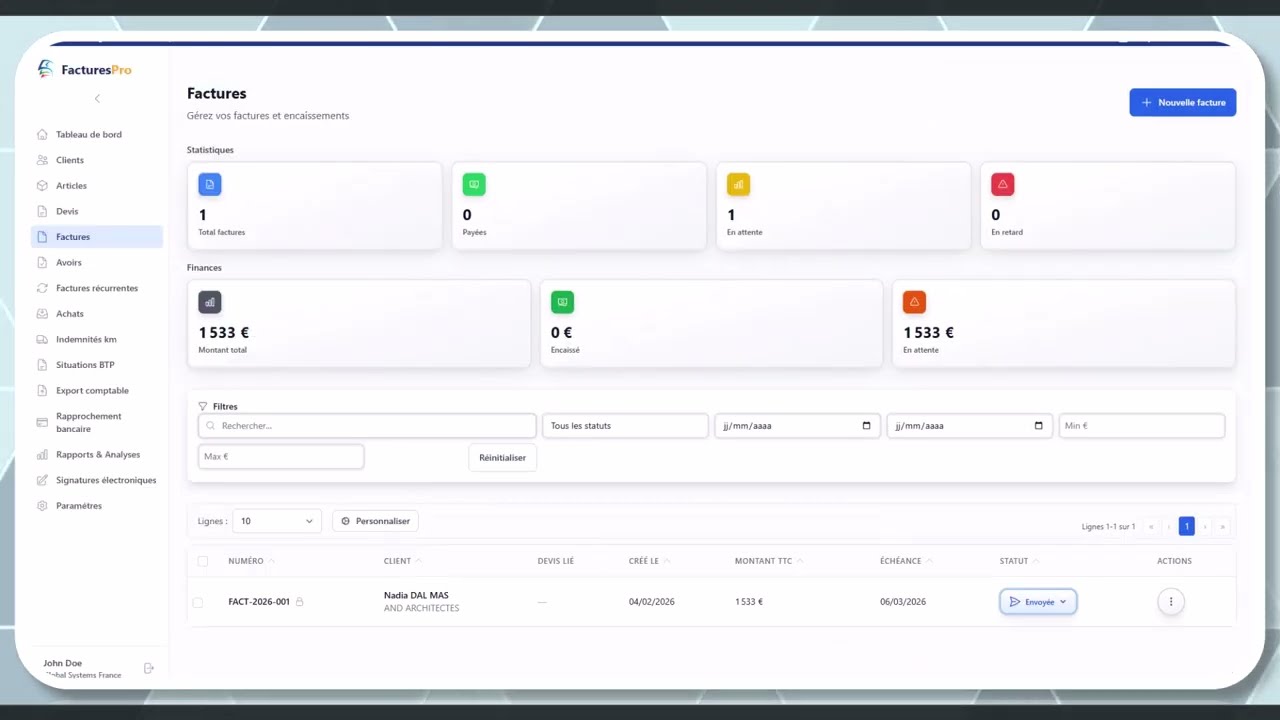Click the Situations BTP icon

coord(42,365)
